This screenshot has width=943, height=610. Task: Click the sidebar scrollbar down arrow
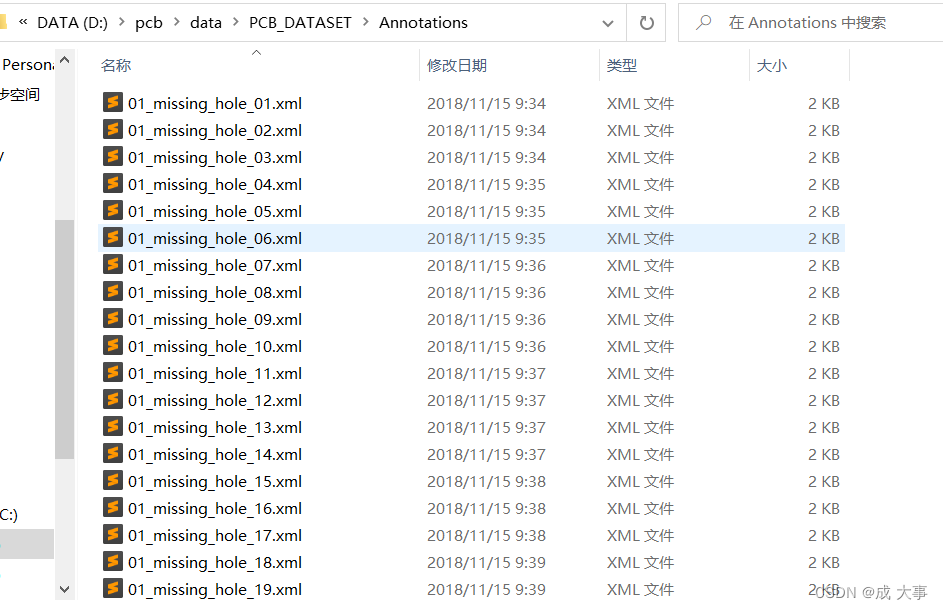65,589
